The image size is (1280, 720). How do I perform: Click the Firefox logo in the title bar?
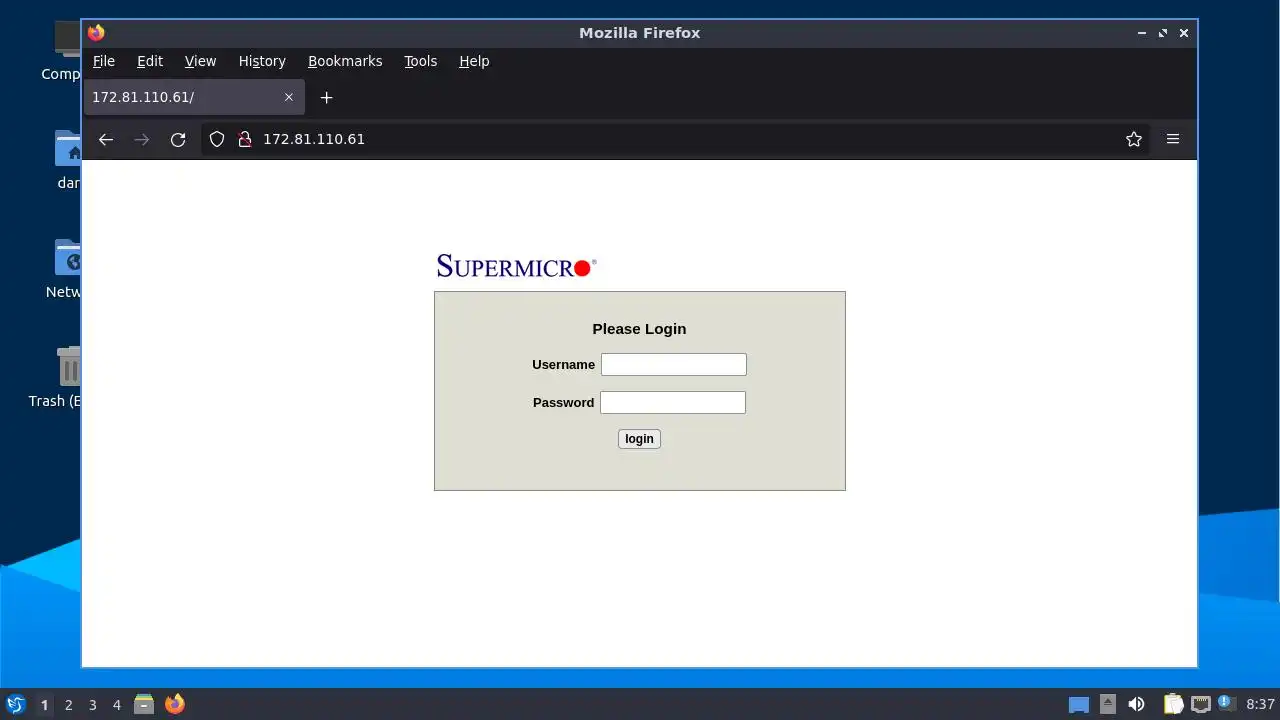(96, 33)
